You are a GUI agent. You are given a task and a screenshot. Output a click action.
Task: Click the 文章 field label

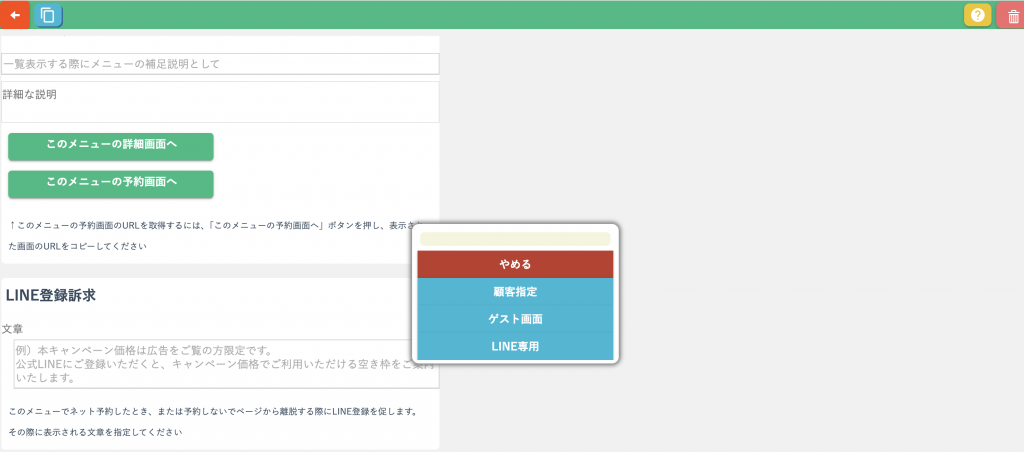[x=13, y=328]
